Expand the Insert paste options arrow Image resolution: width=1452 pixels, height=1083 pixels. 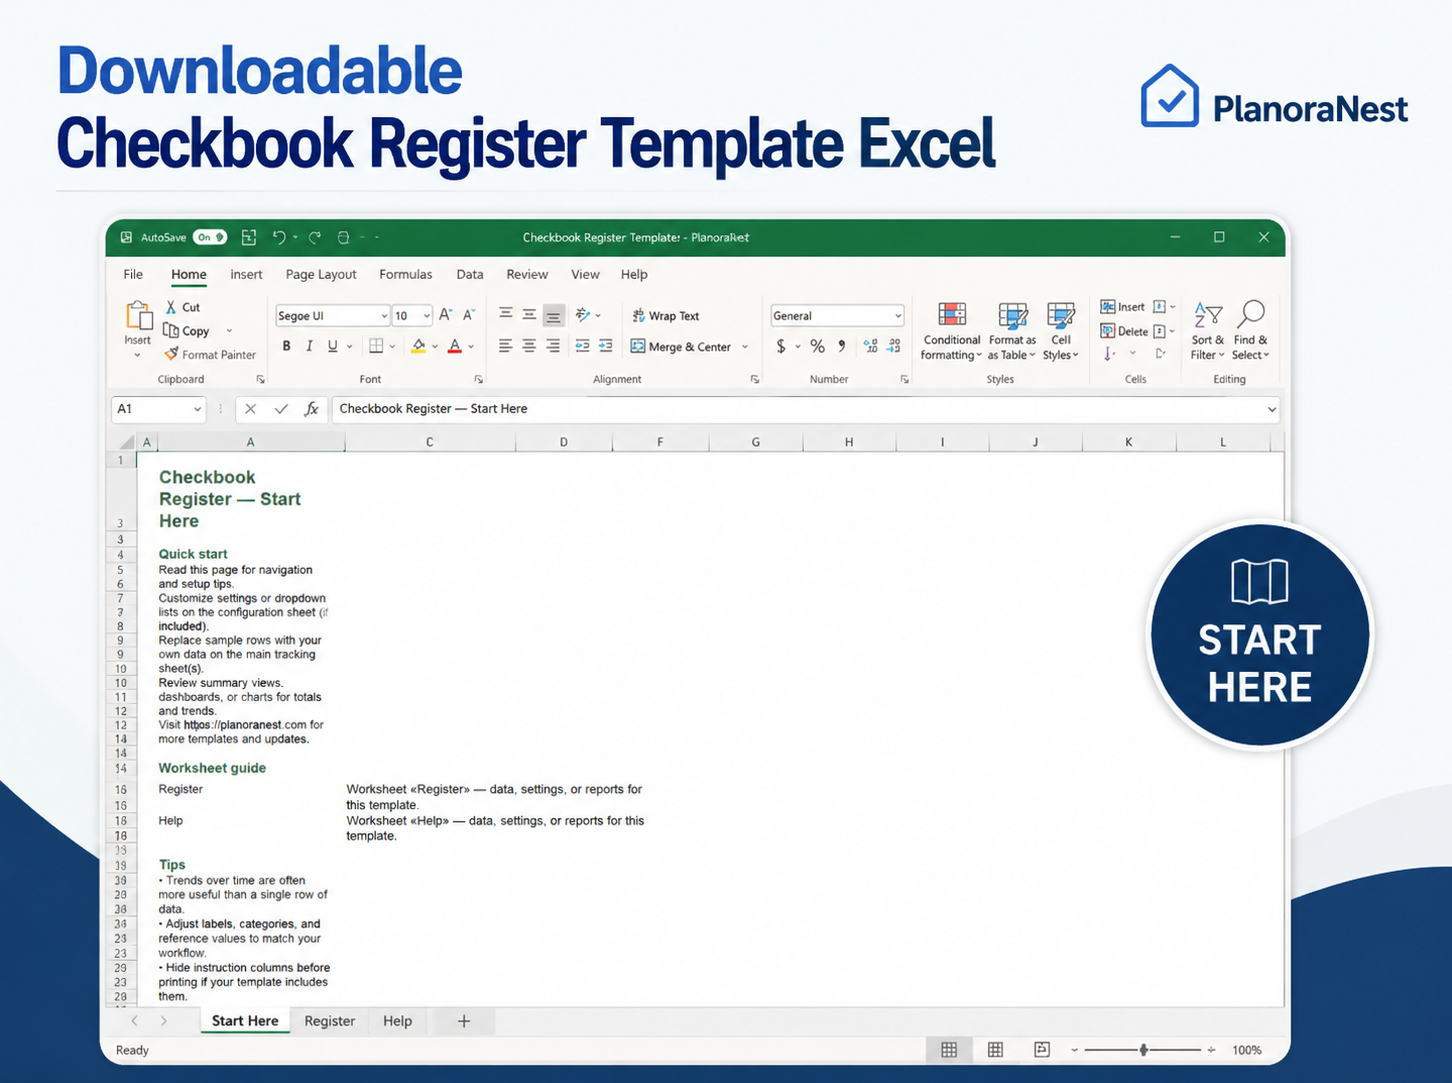(x=138, y=355)
